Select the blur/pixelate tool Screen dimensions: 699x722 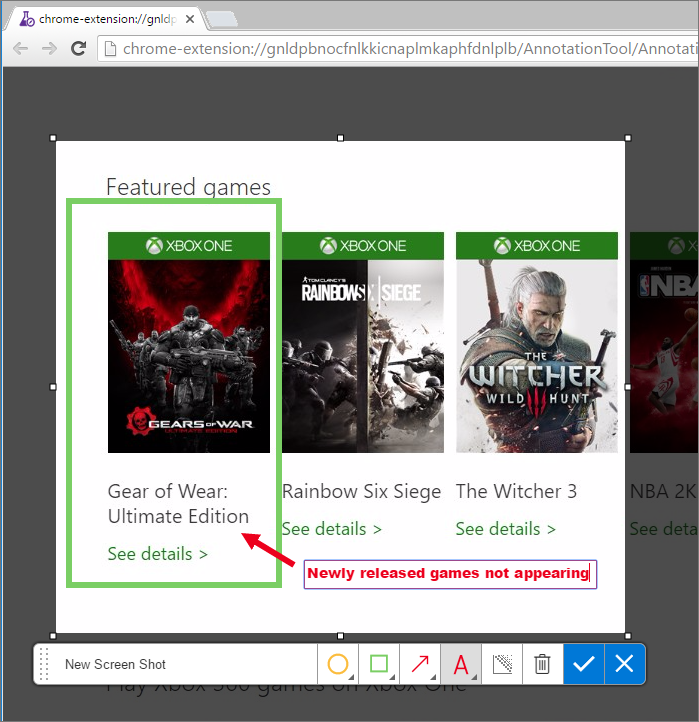[x=502, y=664]
